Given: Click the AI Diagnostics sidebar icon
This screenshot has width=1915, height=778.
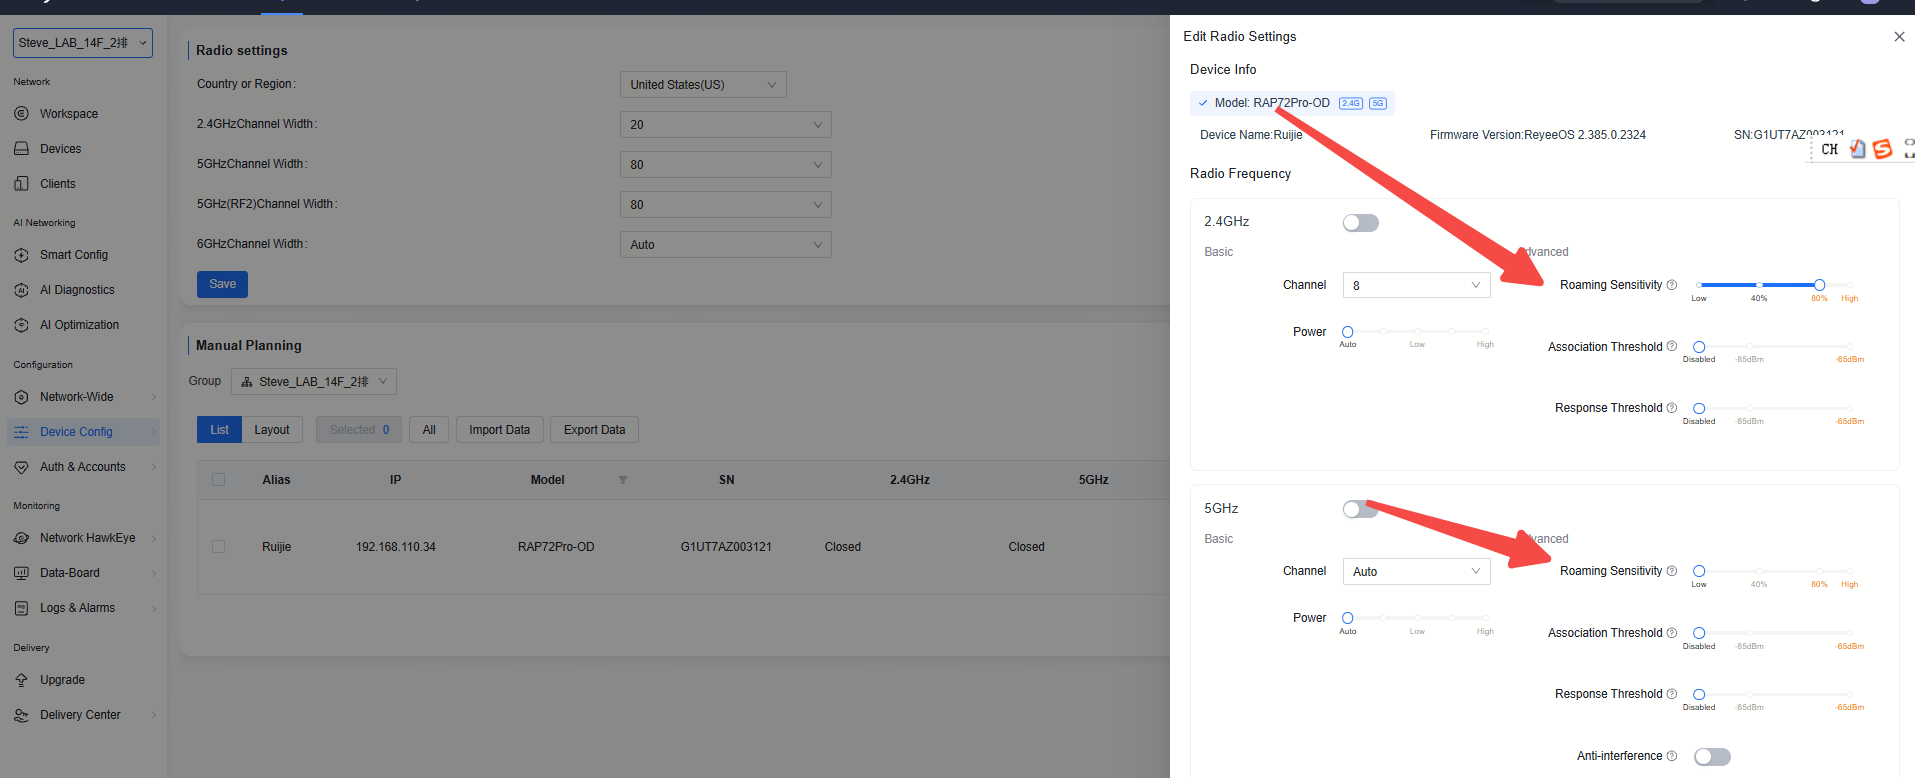Looking at the screenshot, I should coord(21,290).
